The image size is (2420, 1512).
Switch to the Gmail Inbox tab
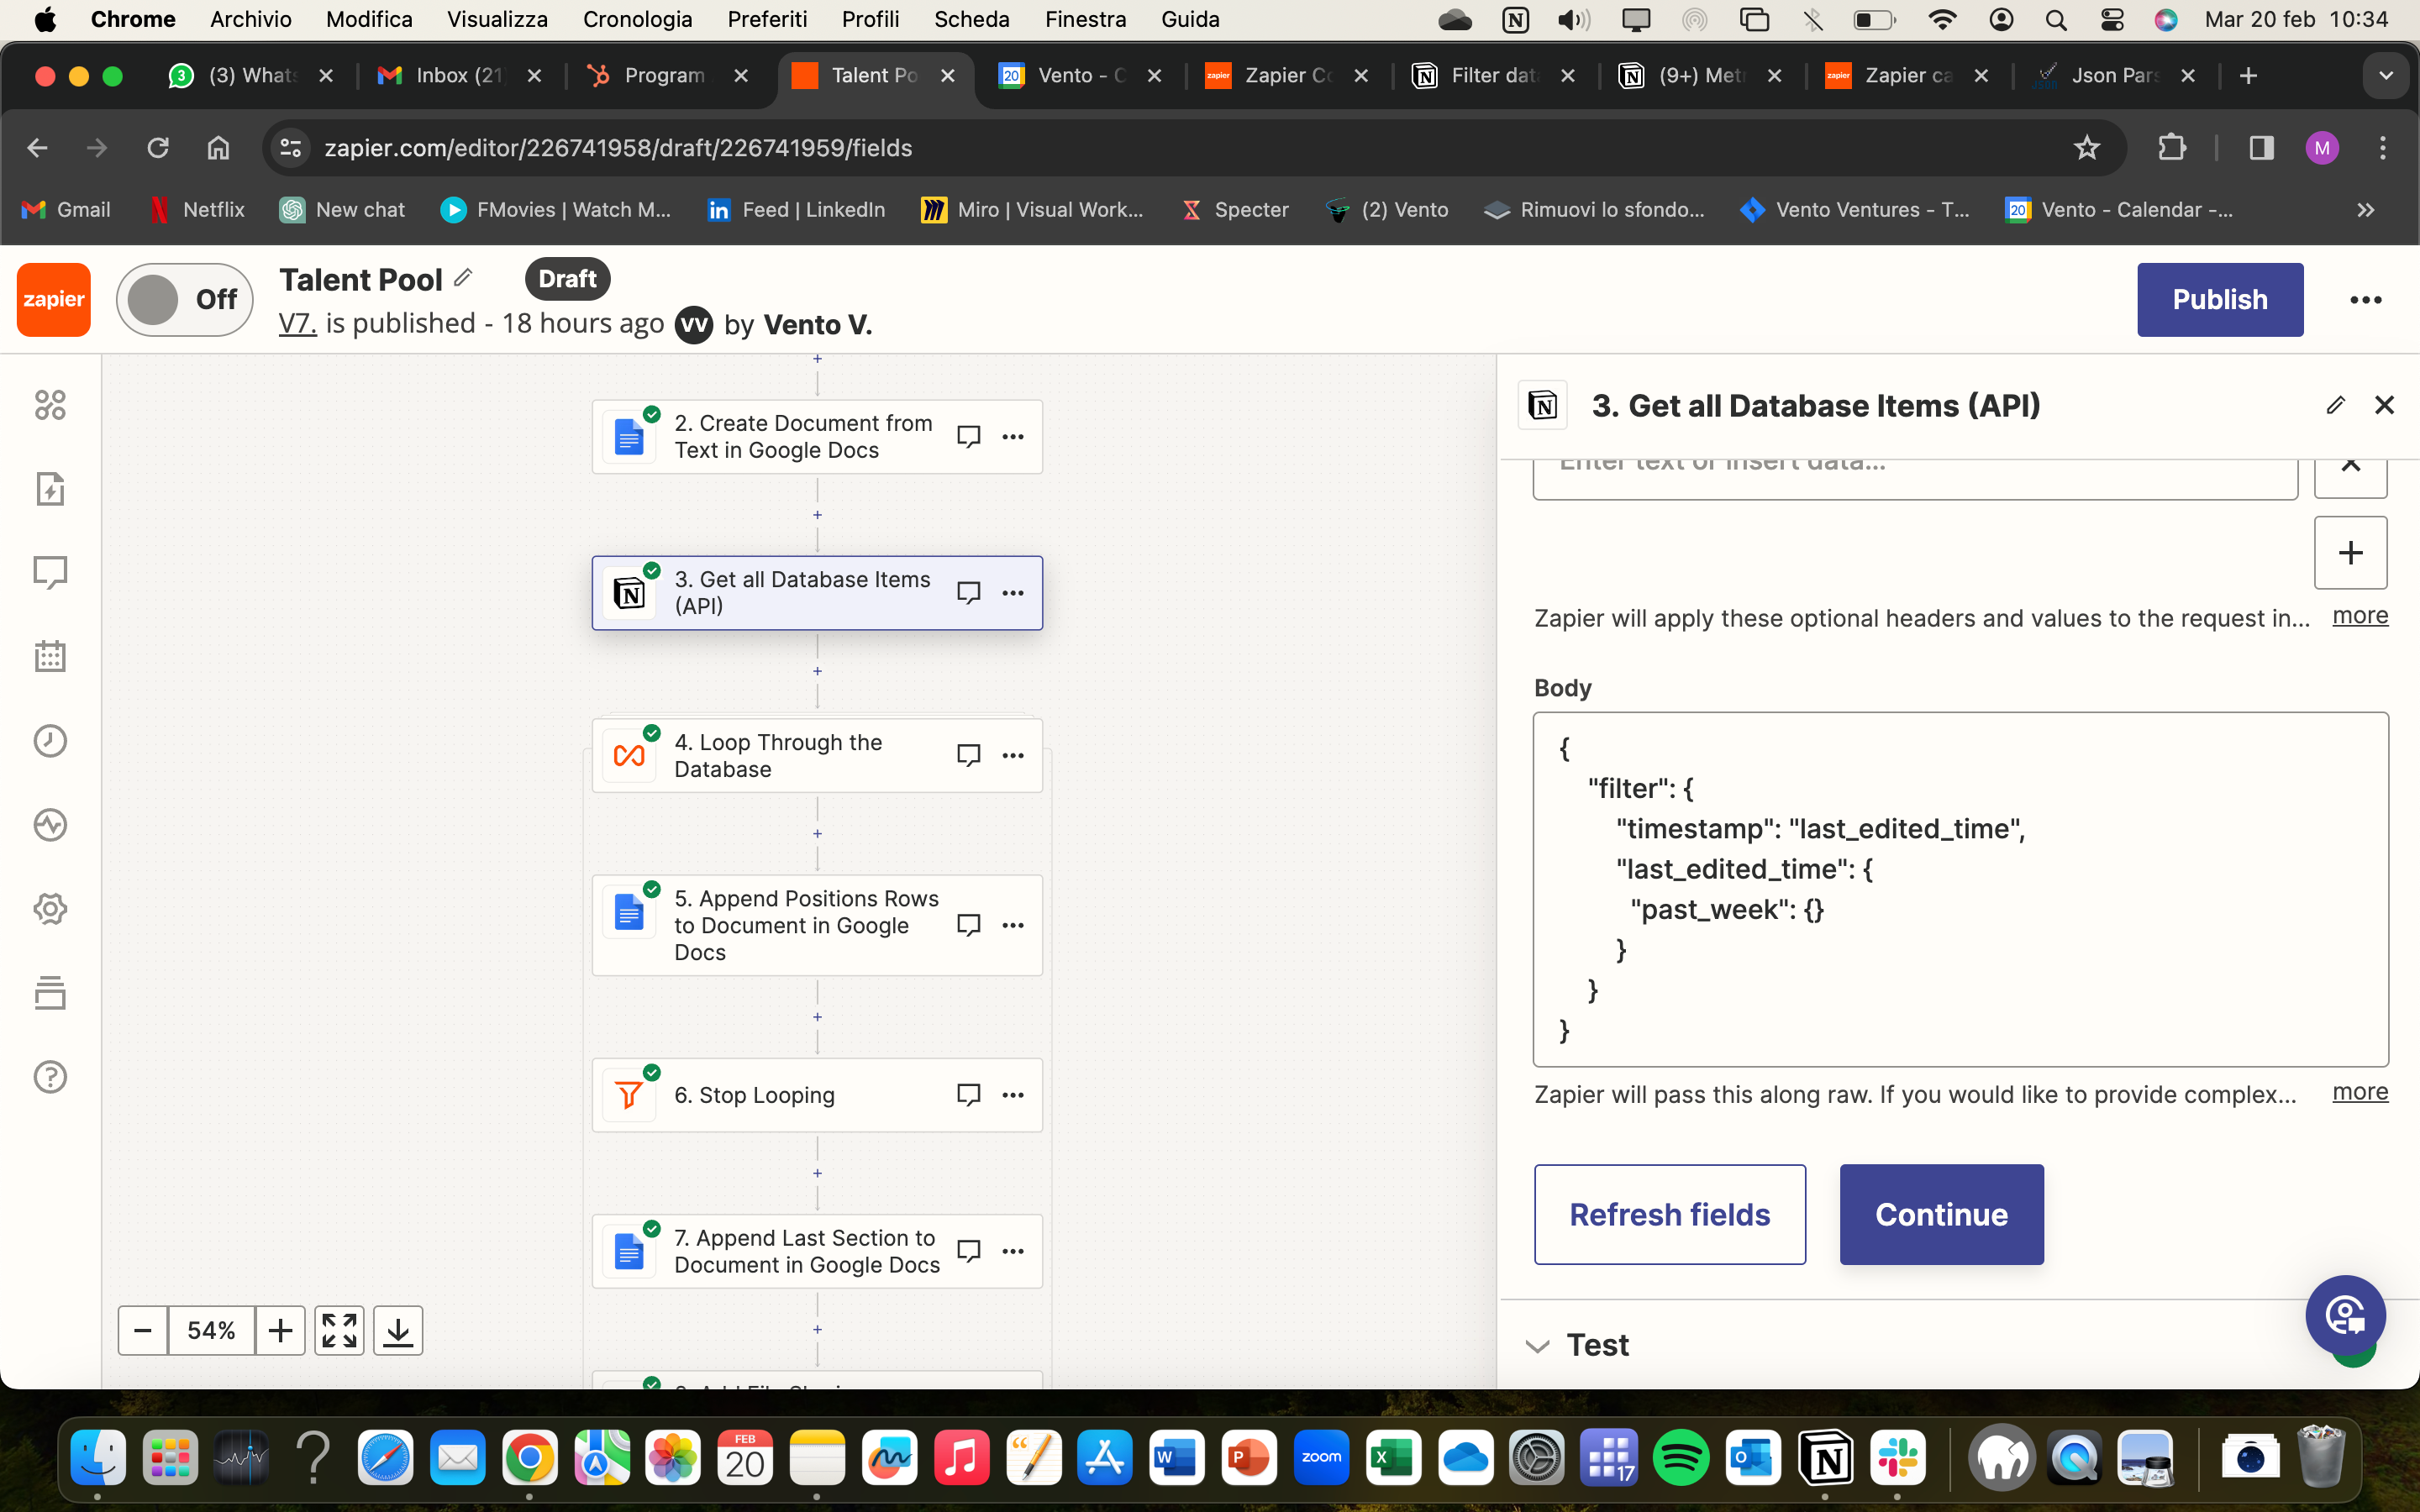pyautogui.click(x=458, y=75)
